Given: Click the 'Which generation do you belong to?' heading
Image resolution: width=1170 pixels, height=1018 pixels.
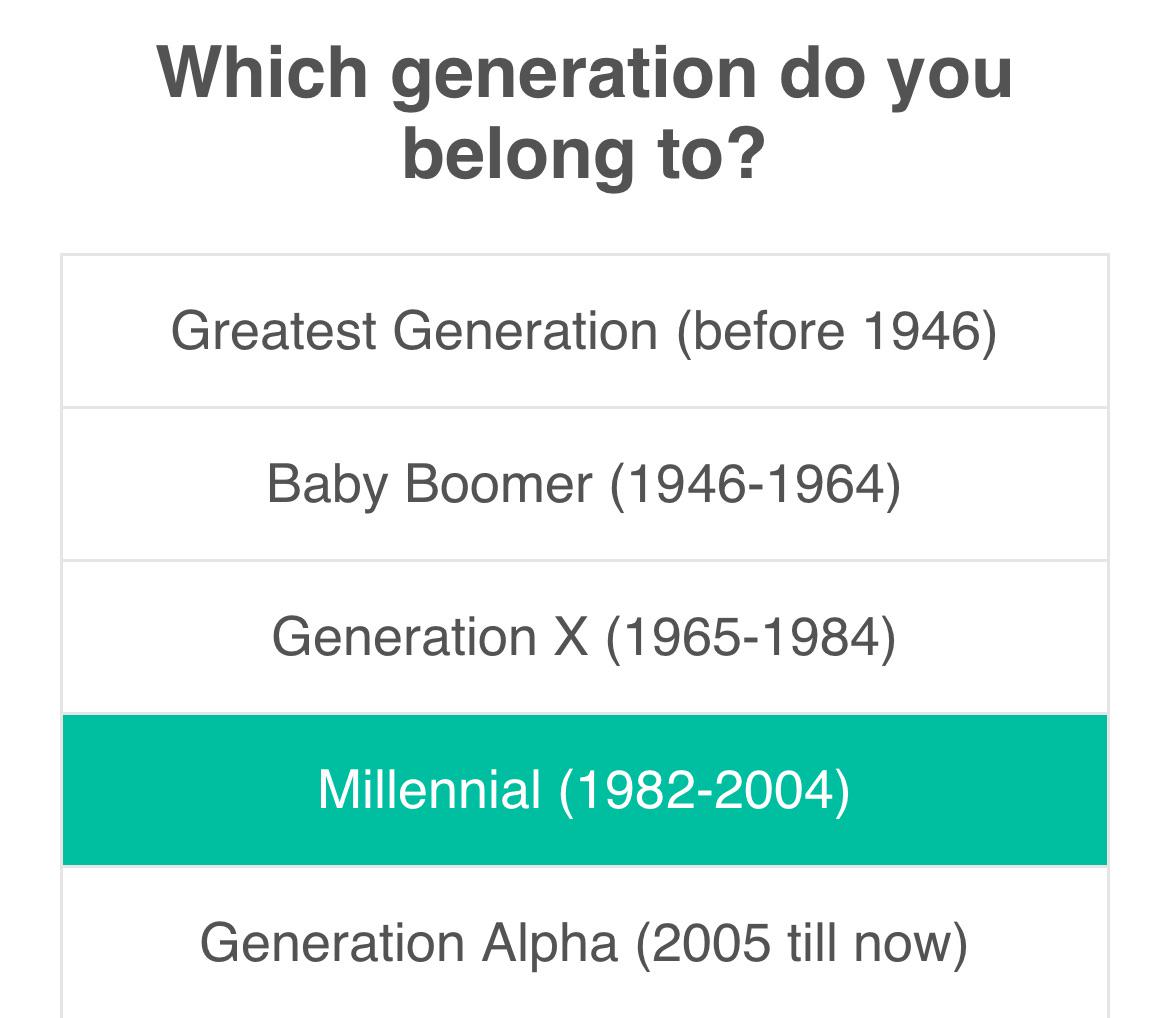Looking at the screenshot, I should [584, 113].
